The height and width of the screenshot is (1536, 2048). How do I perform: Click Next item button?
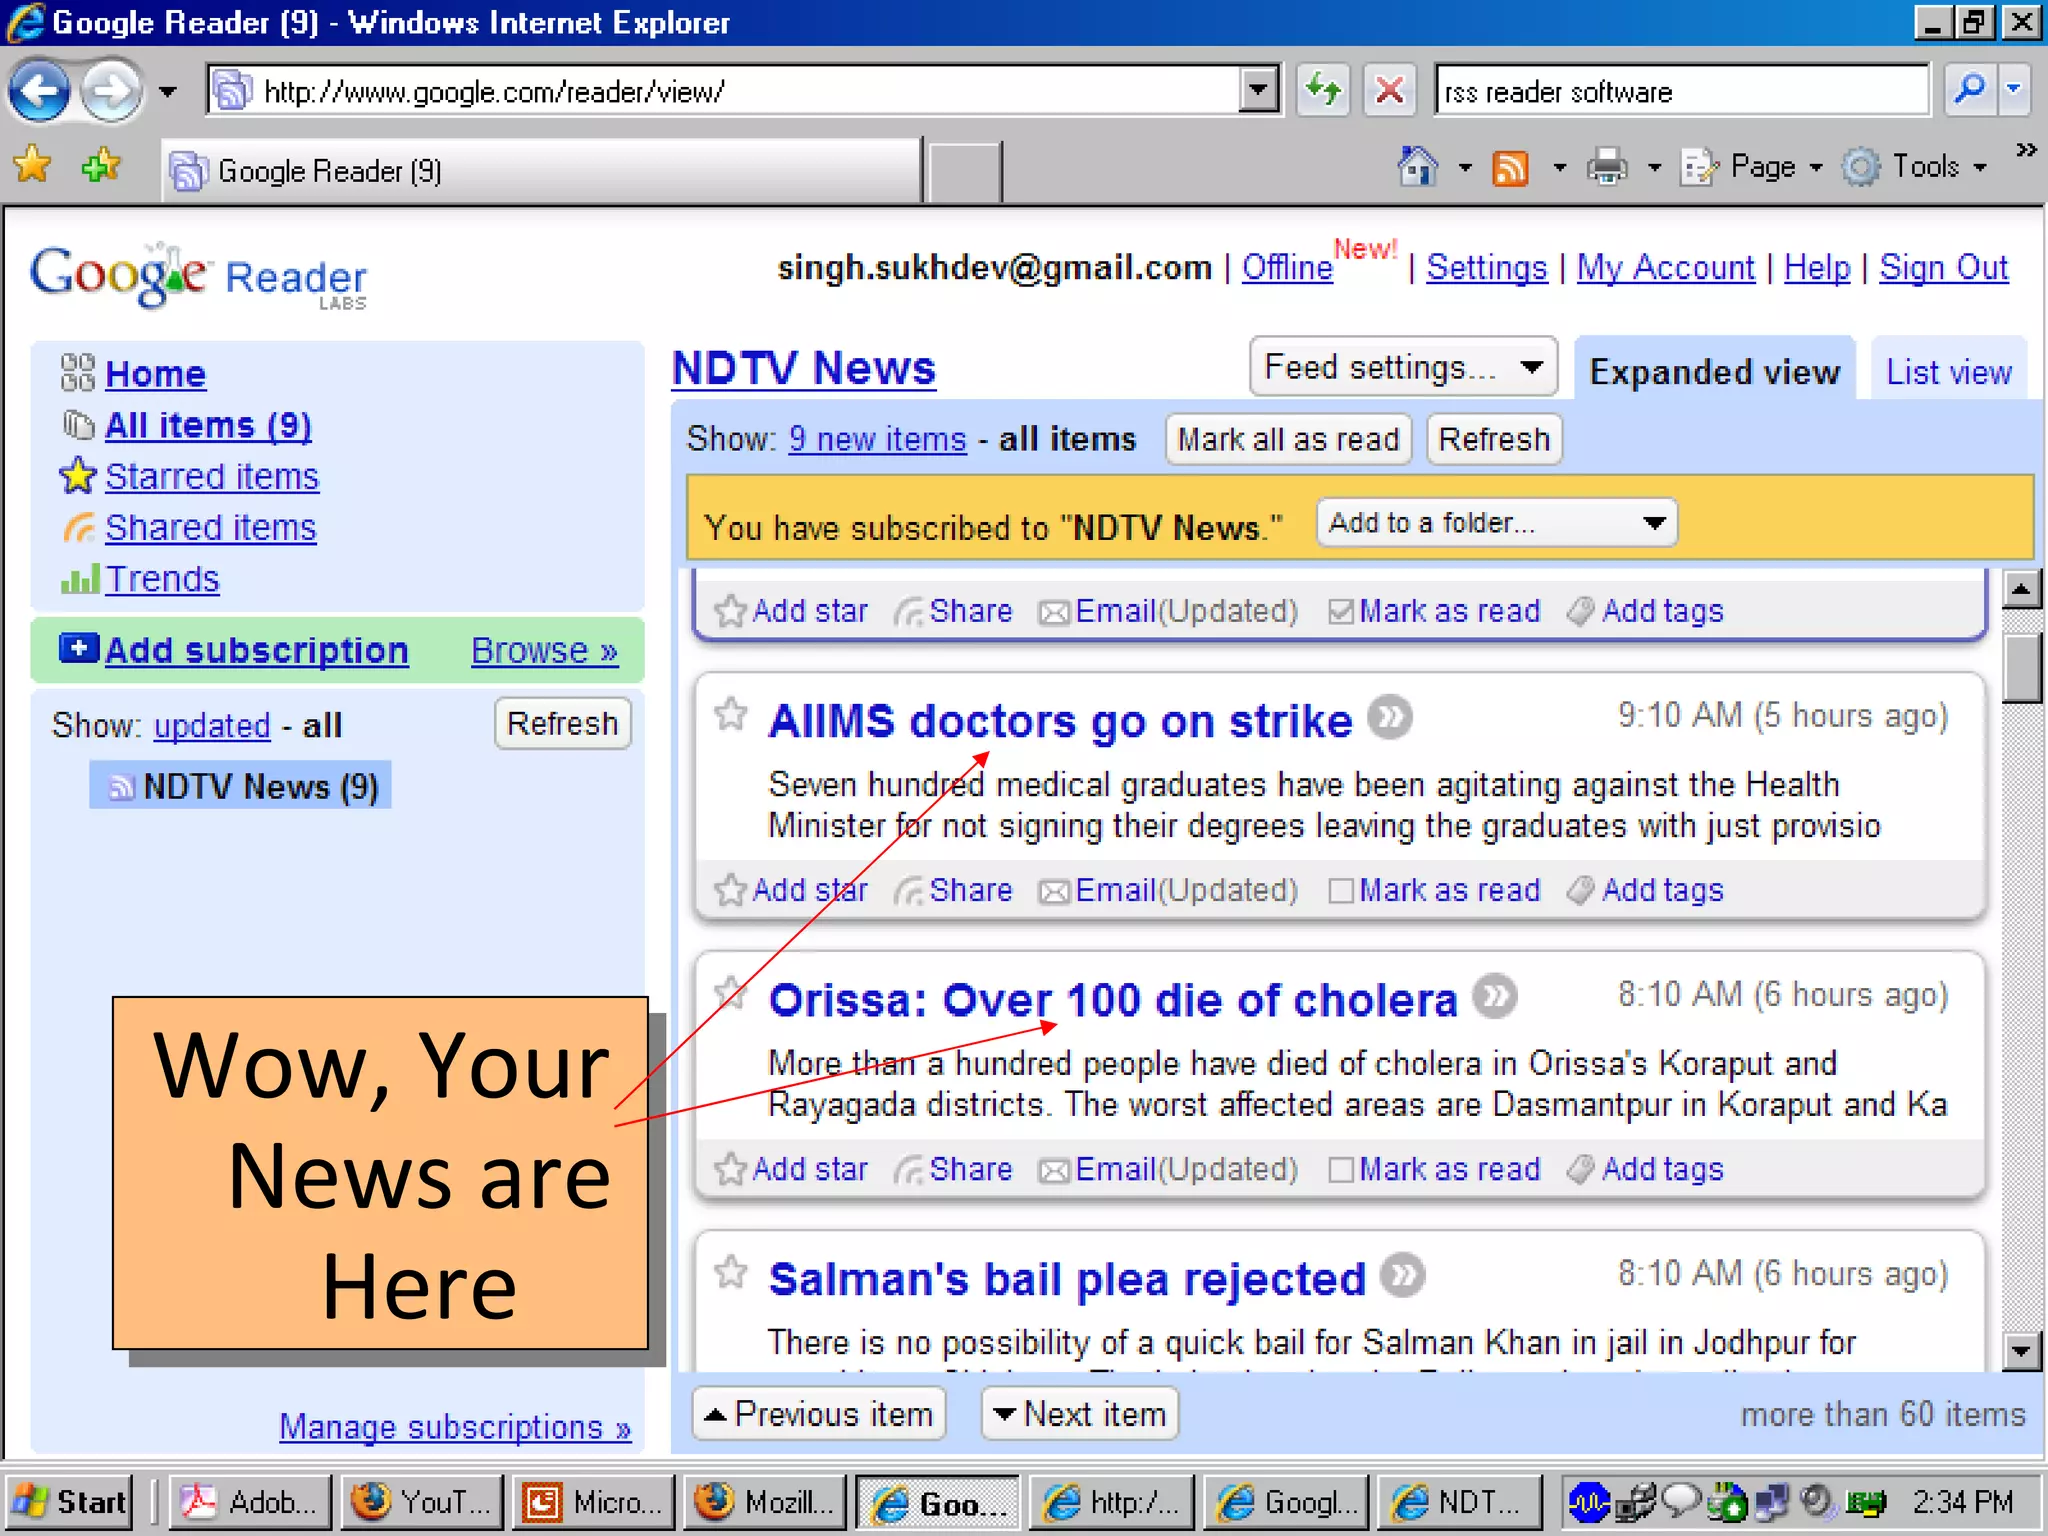coord(1080,1414)
